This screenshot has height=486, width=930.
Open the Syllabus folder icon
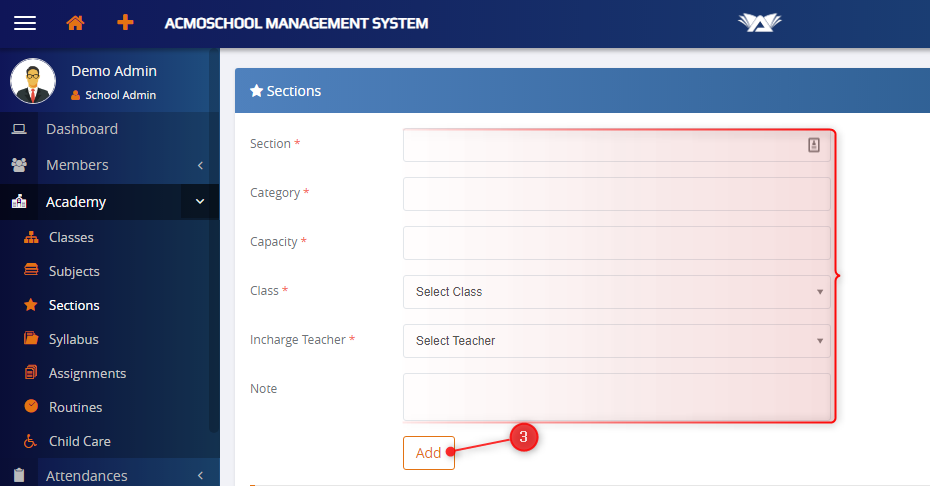pyautogui.click(x=31, y=339)
